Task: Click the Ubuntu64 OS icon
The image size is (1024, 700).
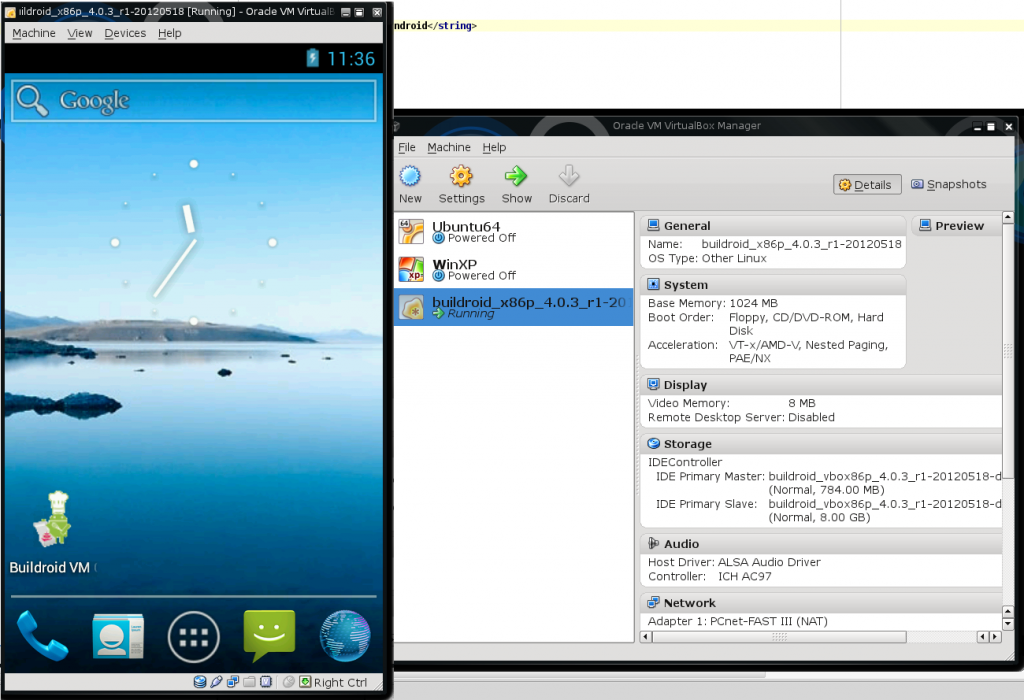Action: tap(411, 232)
